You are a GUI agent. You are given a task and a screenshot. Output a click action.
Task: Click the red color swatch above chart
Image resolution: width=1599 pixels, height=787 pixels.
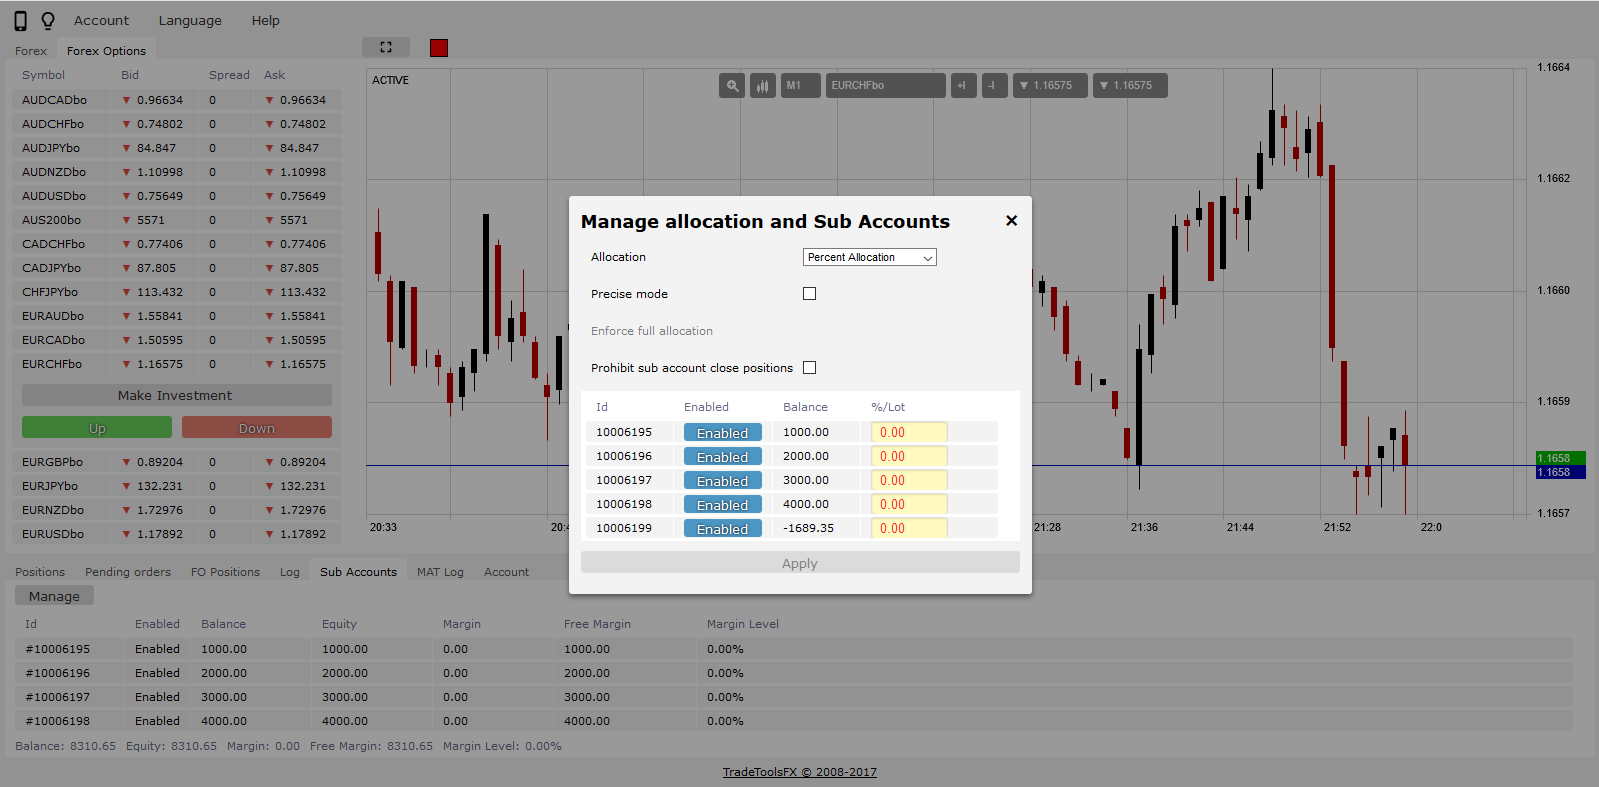point(439,48)
